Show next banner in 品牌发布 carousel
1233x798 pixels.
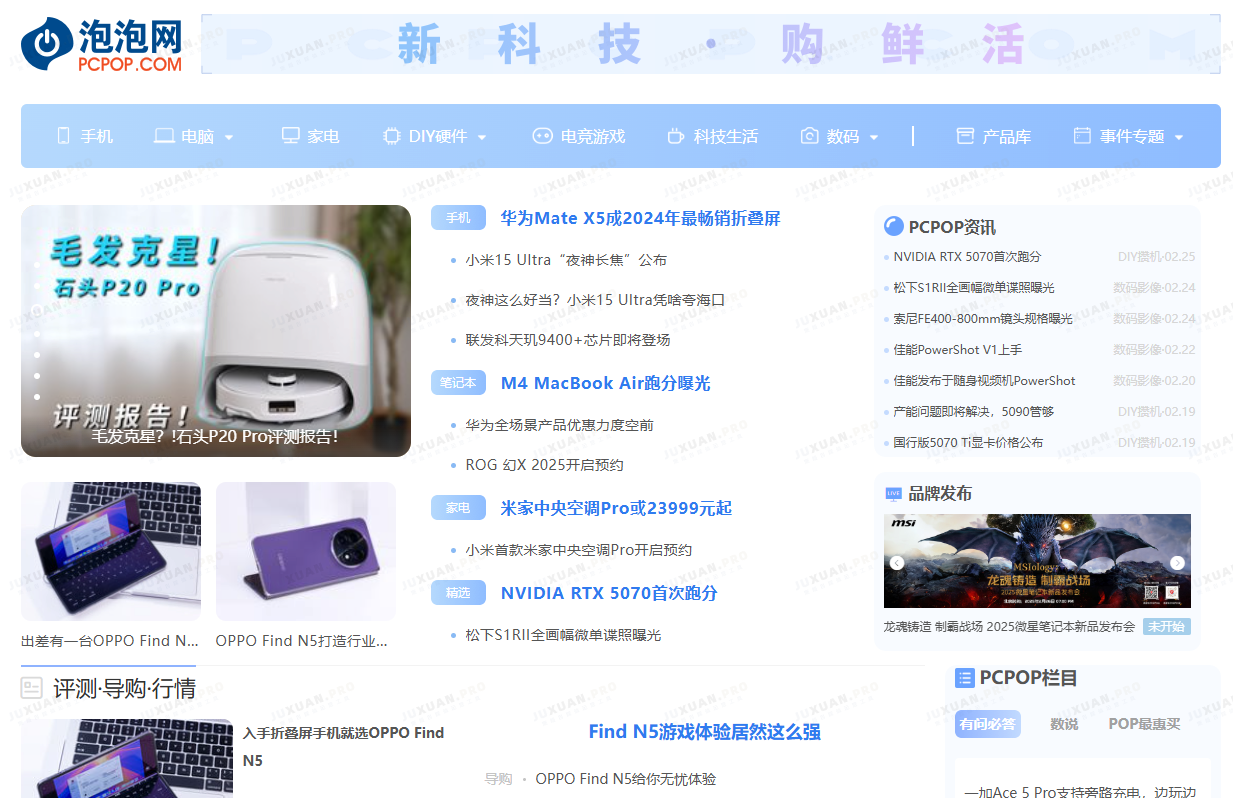(1178, 563)
